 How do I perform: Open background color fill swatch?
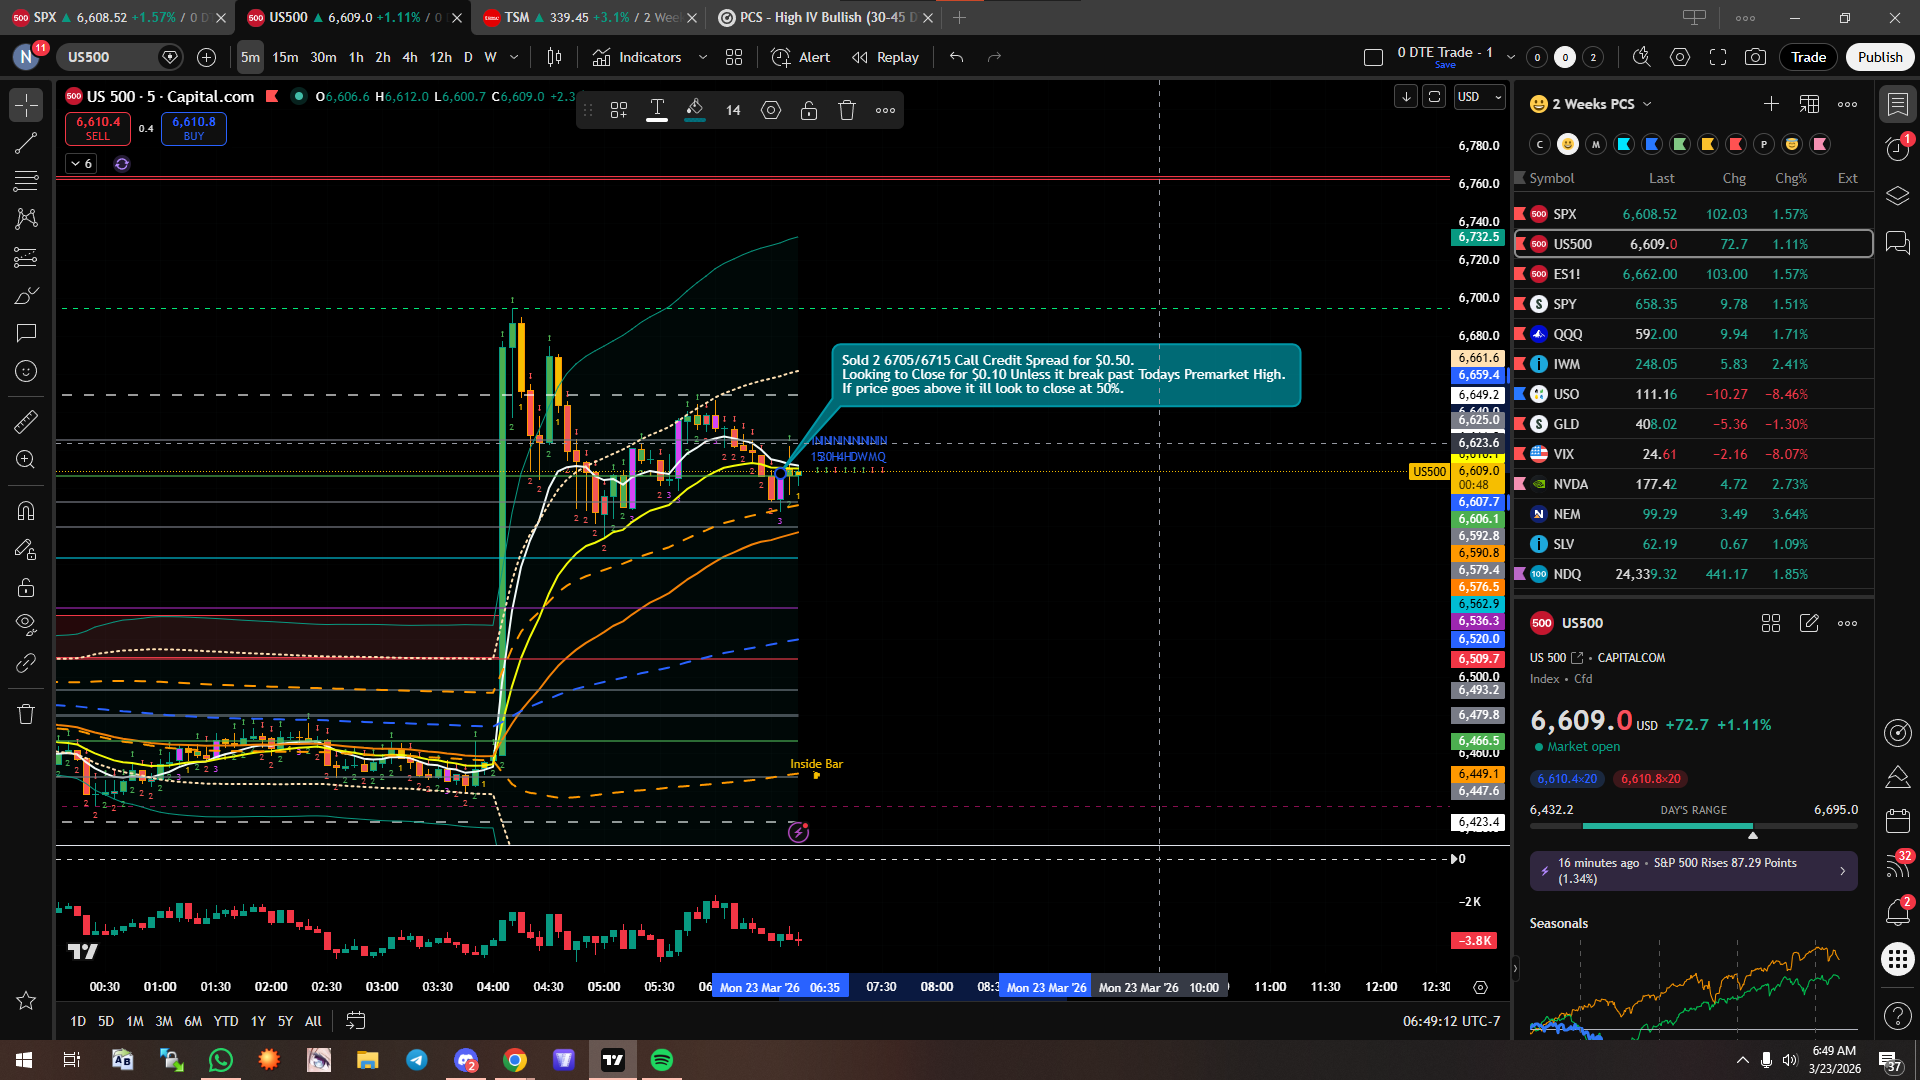(695, 110)
